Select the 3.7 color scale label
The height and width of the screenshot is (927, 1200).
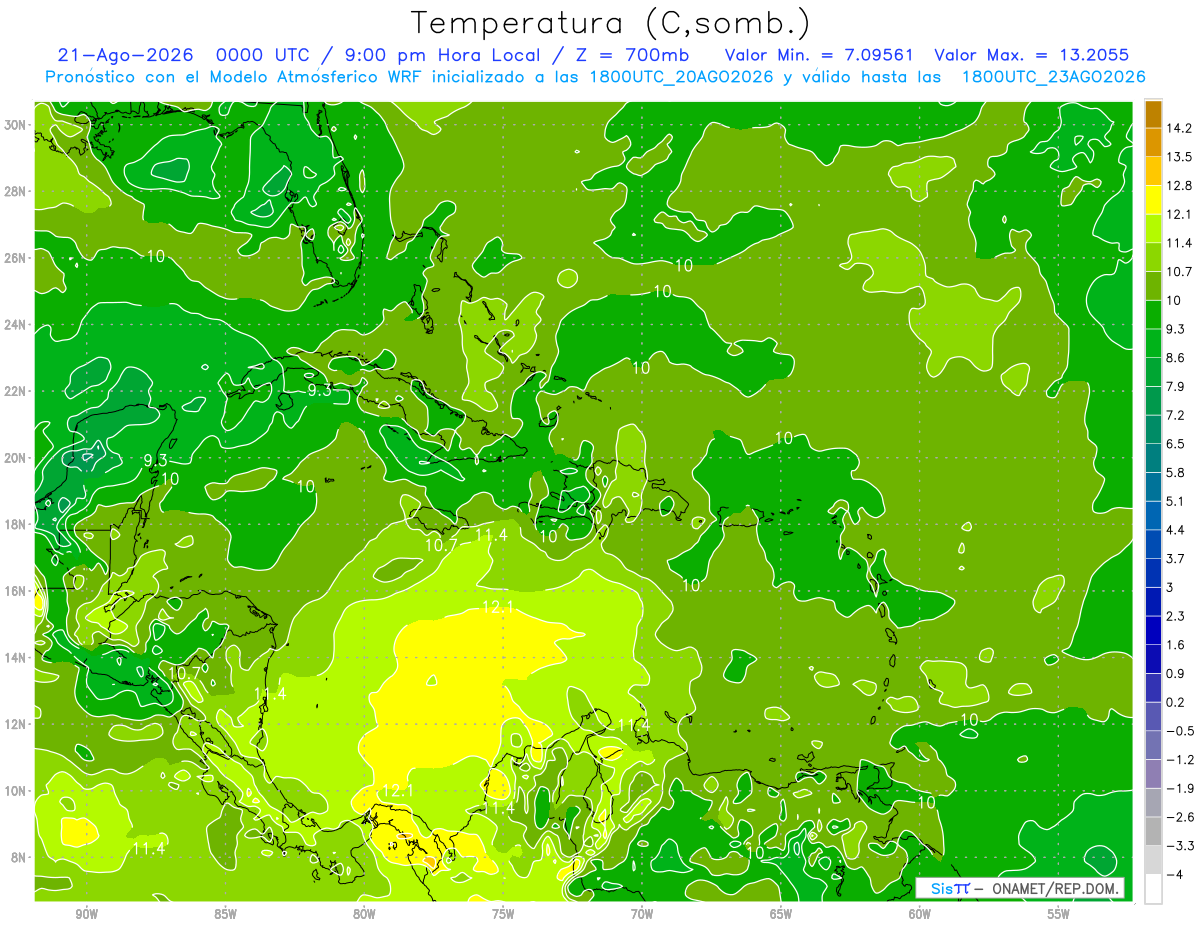click(x=1176, y=559)
